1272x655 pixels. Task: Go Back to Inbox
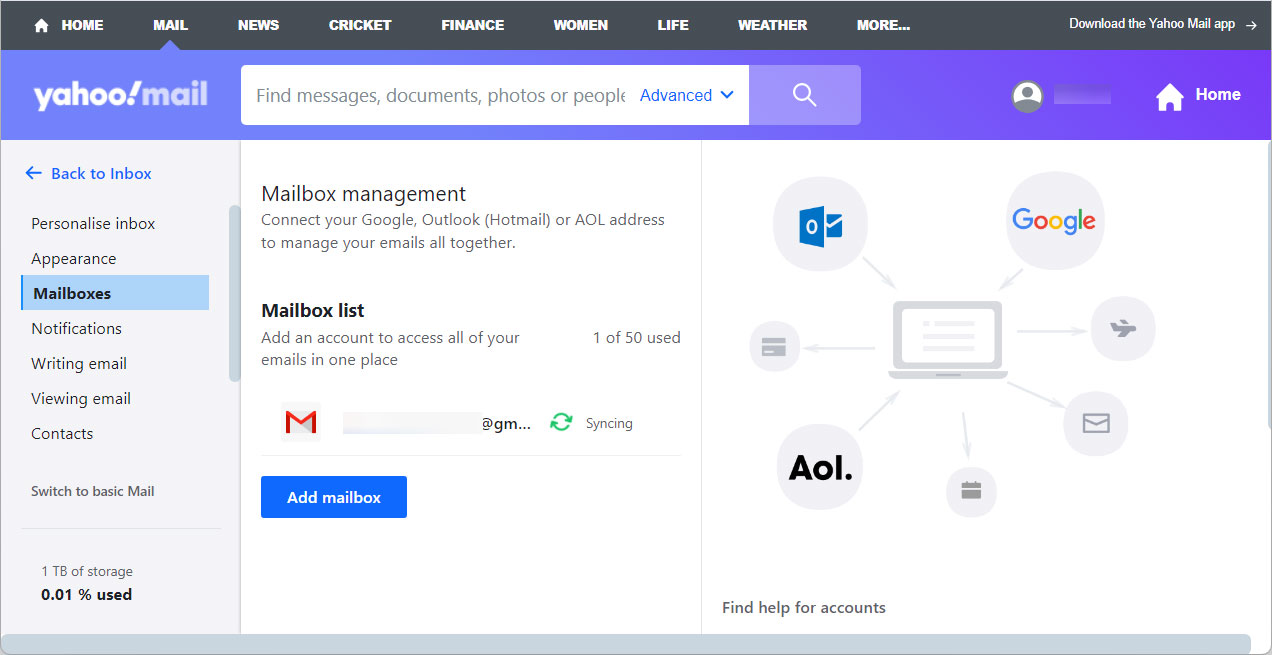click(88, 173)
